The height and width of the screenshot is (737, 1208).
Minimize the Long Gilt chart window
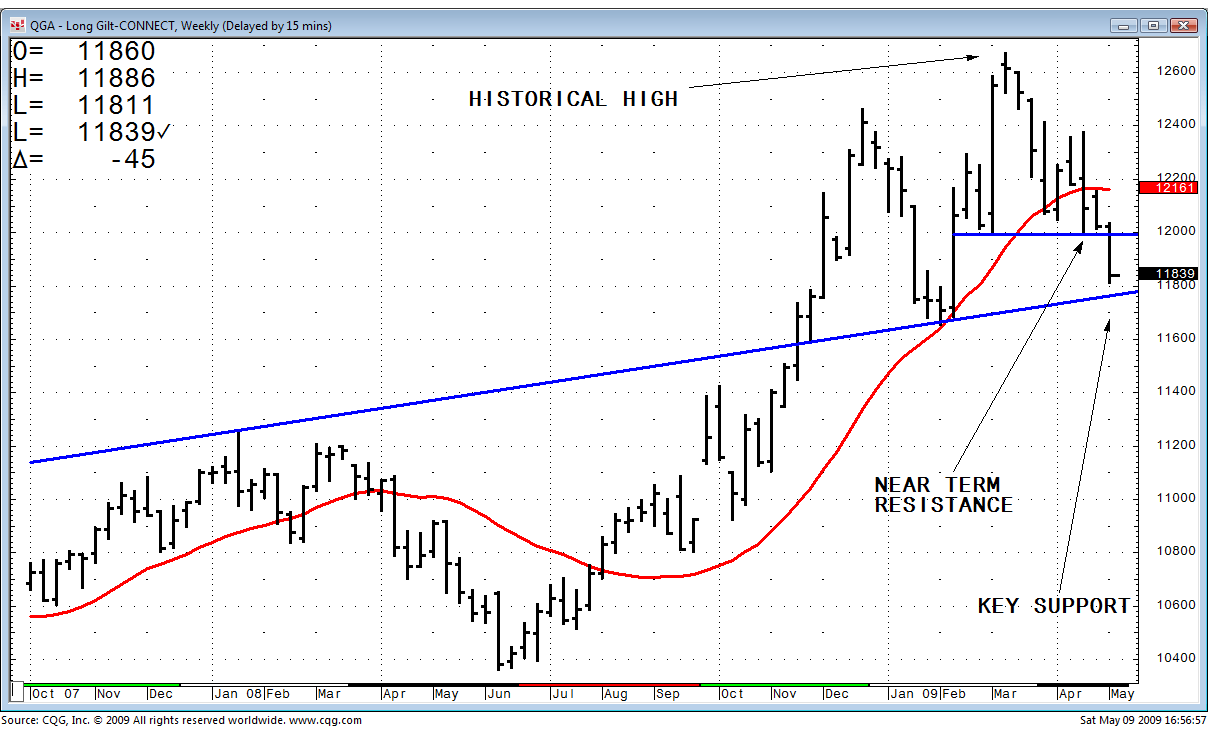click(x=1128, y=25)
